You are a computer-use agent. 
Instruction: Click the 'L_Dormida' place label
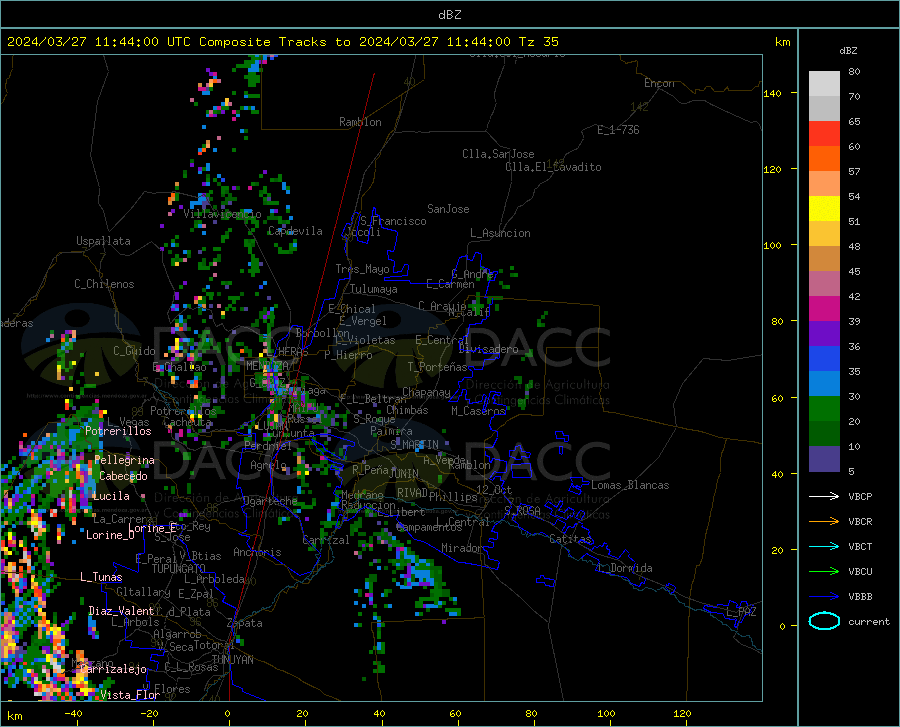point(624,568)
